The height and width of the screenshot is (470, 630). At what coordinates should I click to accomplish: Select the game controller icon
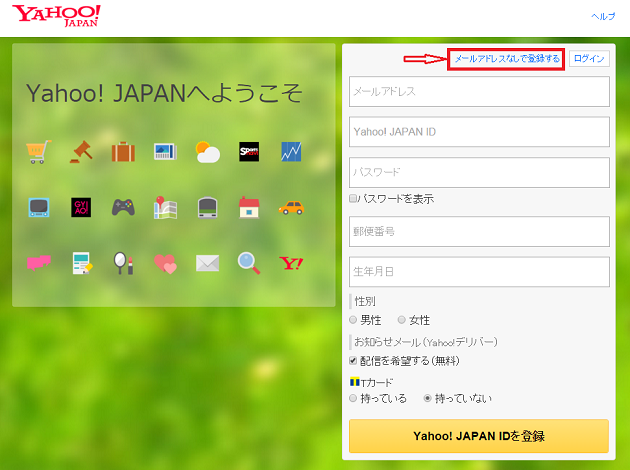click(x=123, y=207)
